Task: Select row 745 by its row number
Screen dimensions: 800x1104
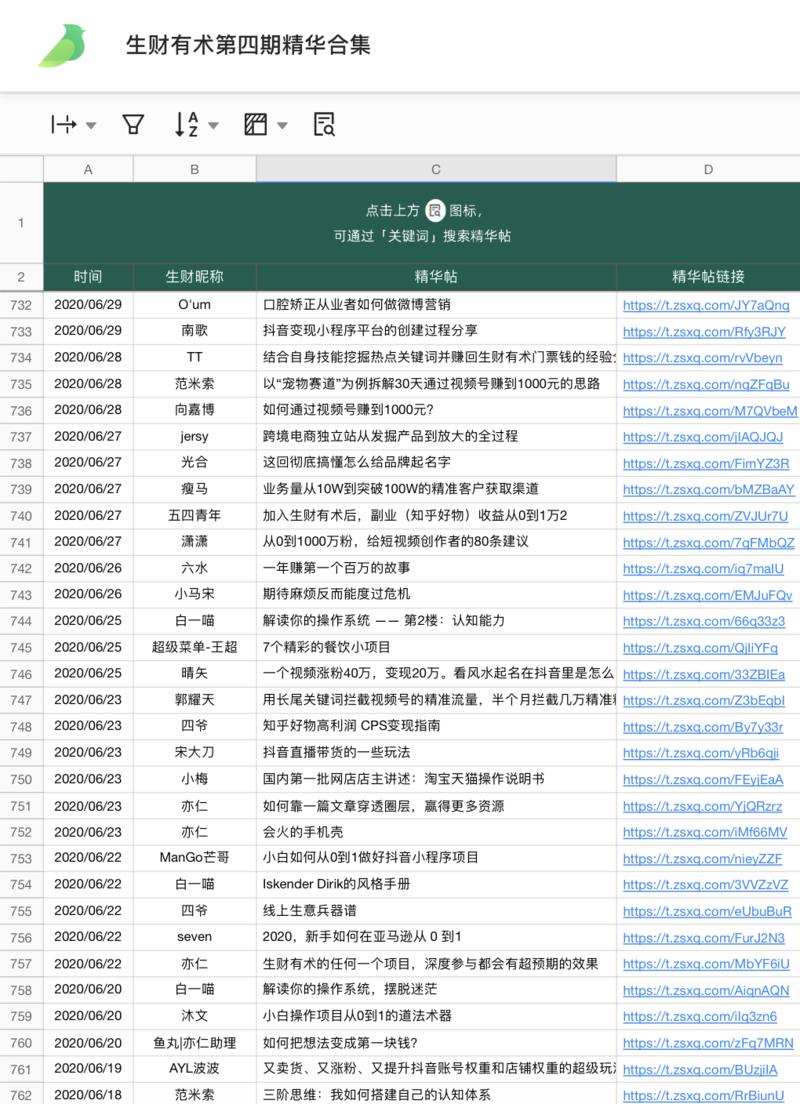Action: coord(20,647)
